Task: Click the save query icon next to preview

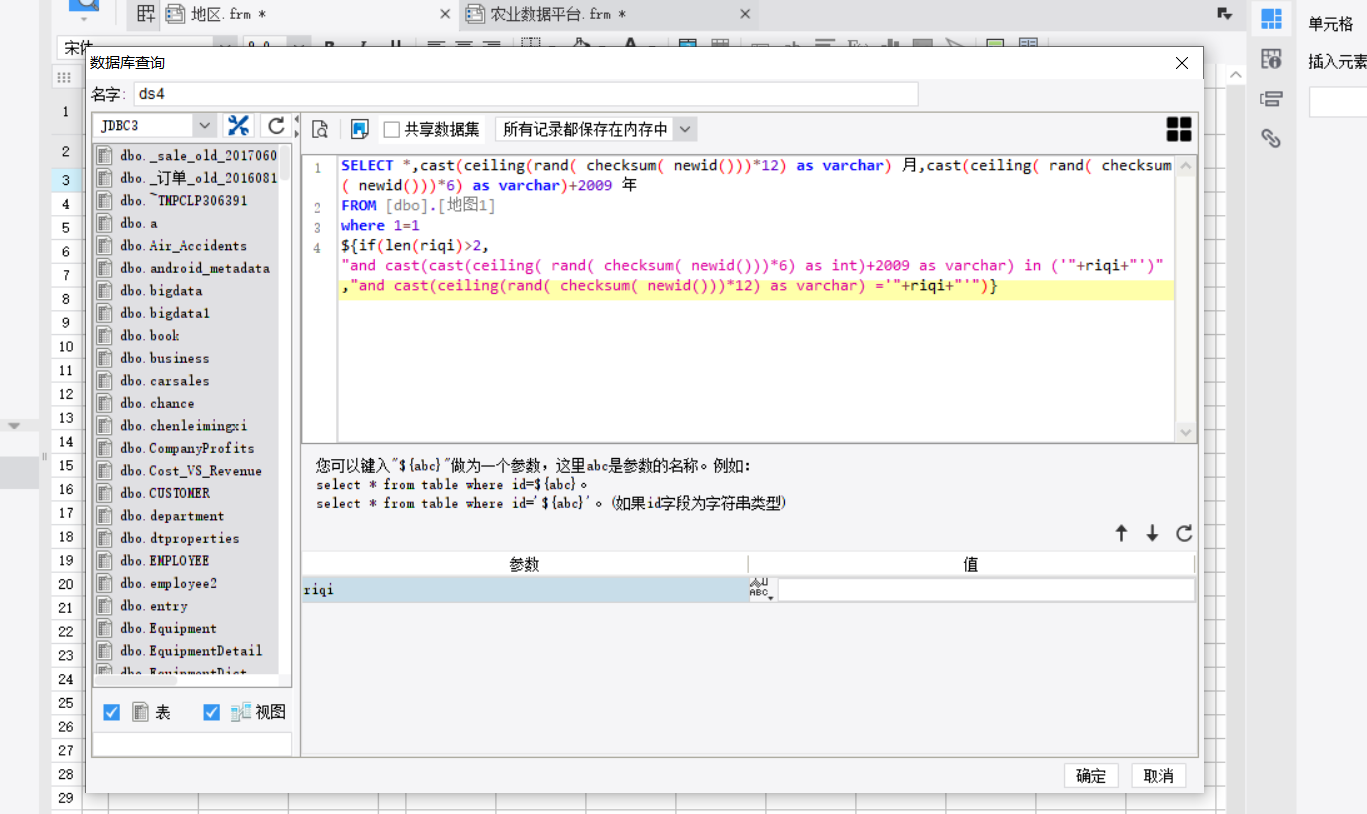Action: tap(360, 129)
